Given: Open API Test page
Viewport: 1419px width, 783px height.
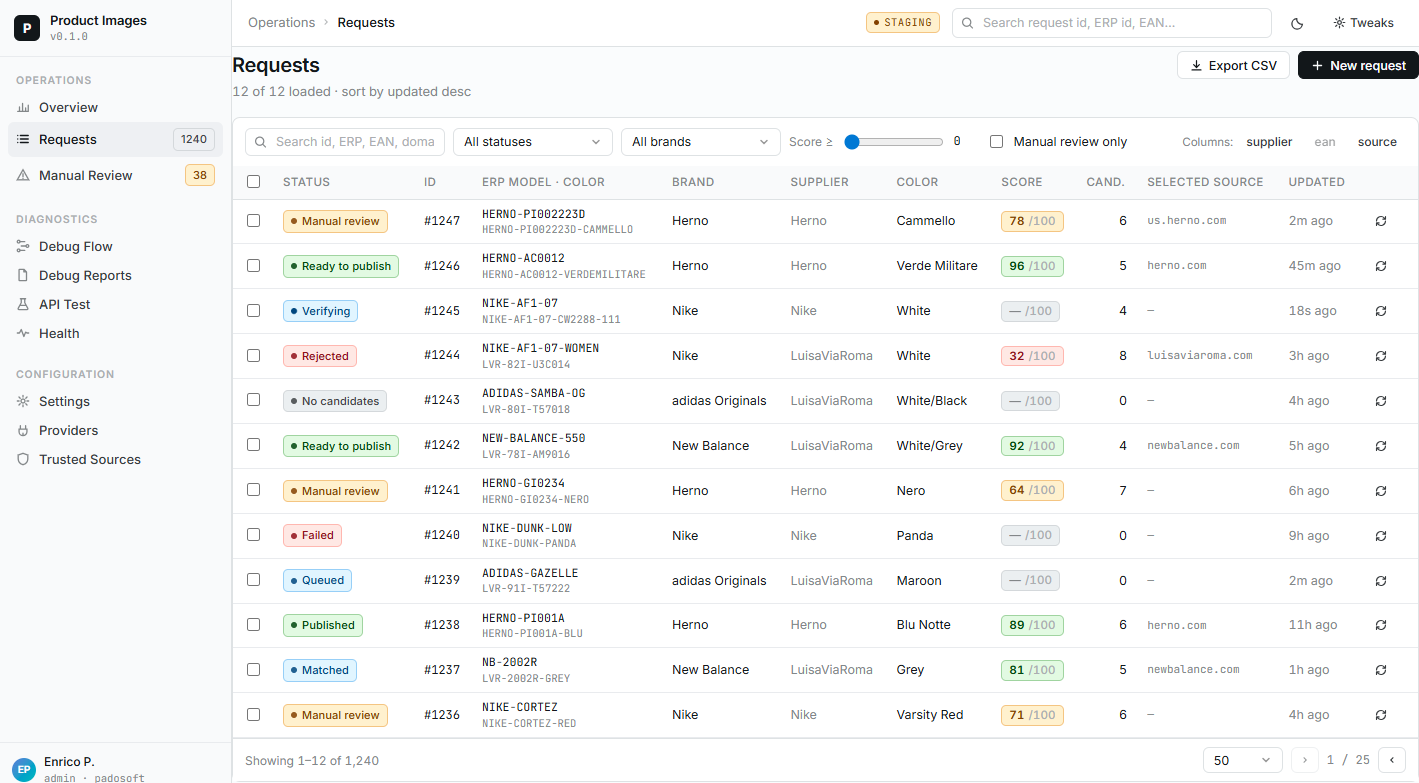Looking at the screenshot, I should point(115,304).
